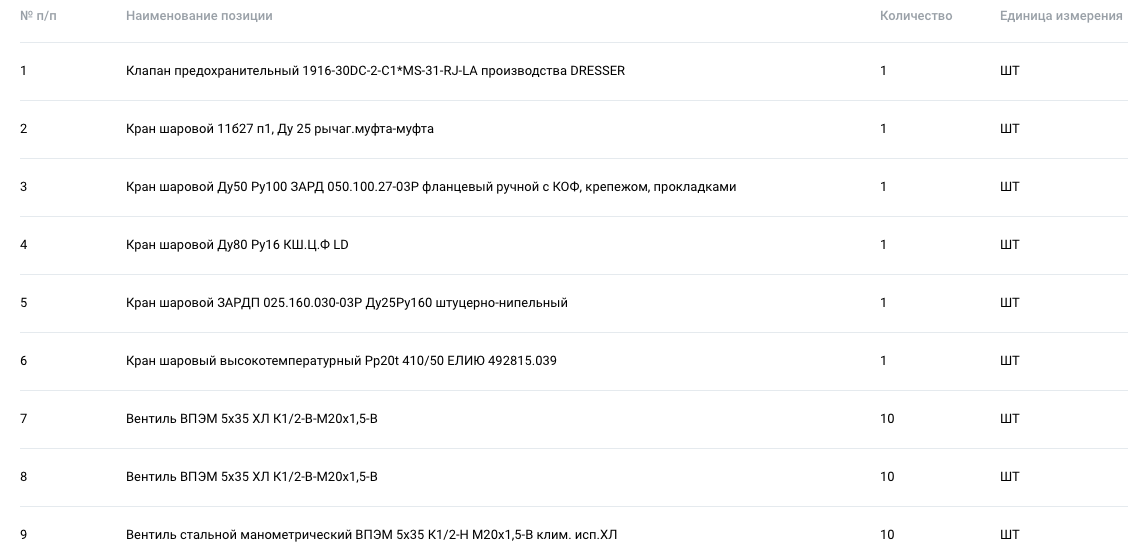1128x554 pixels.
Task: Click the 'Единица измерения' column header
Action: tap(1061, 16)
